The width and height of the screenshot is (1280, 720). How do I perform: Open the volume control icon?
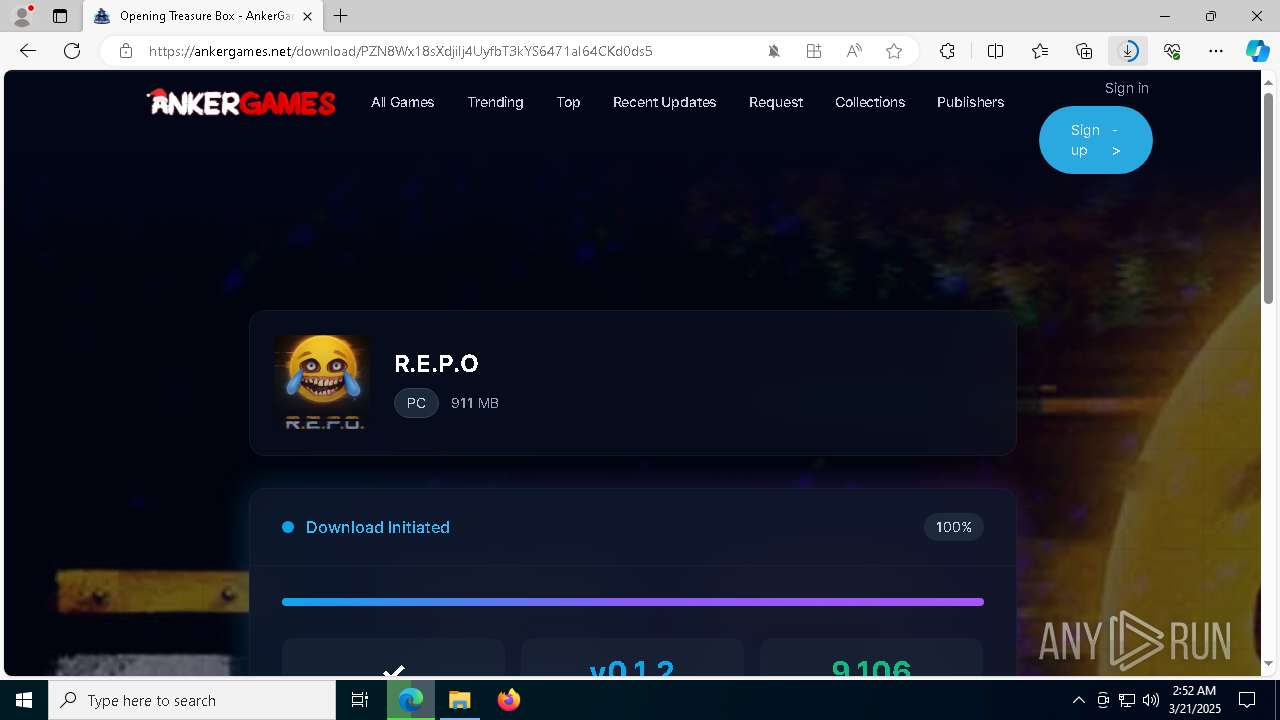[1150, 700]
